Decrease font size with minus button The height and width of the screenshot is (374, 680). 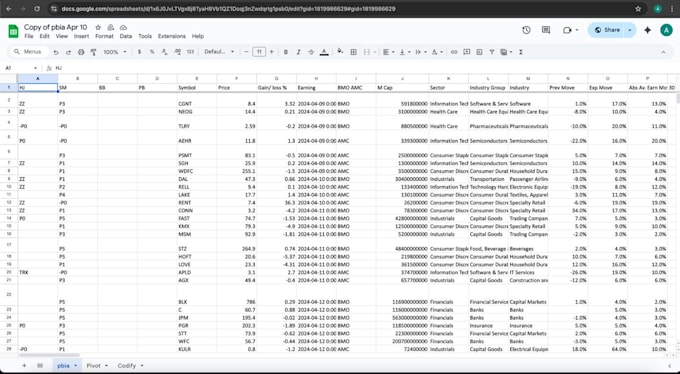point(246,52)
